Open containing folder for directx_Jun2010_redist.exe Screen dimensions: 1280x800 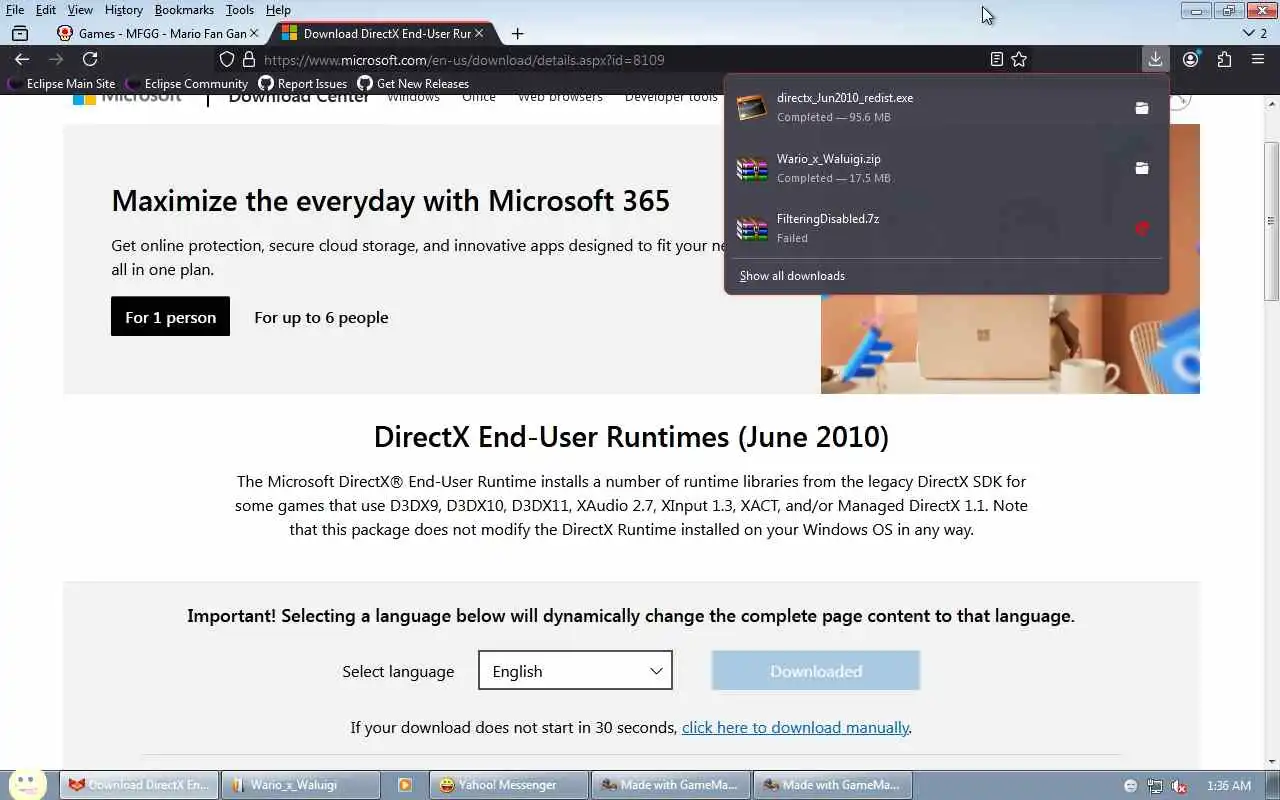click(1141, 107)
